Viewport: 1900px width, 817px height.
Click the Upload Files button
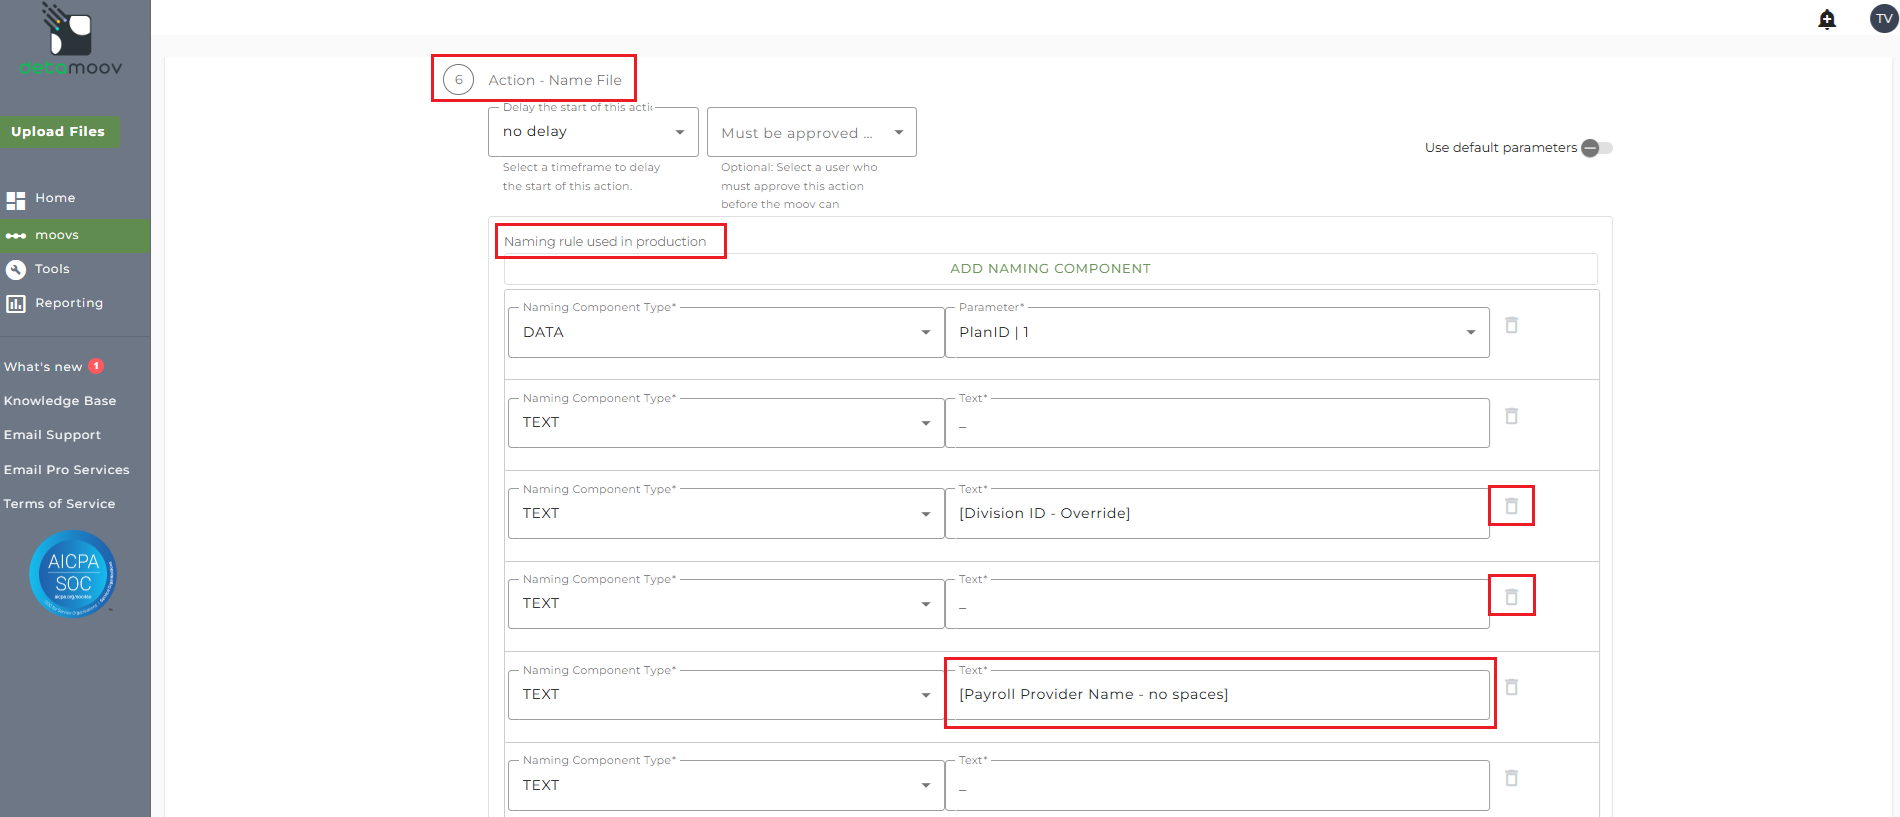click(58, 131)
